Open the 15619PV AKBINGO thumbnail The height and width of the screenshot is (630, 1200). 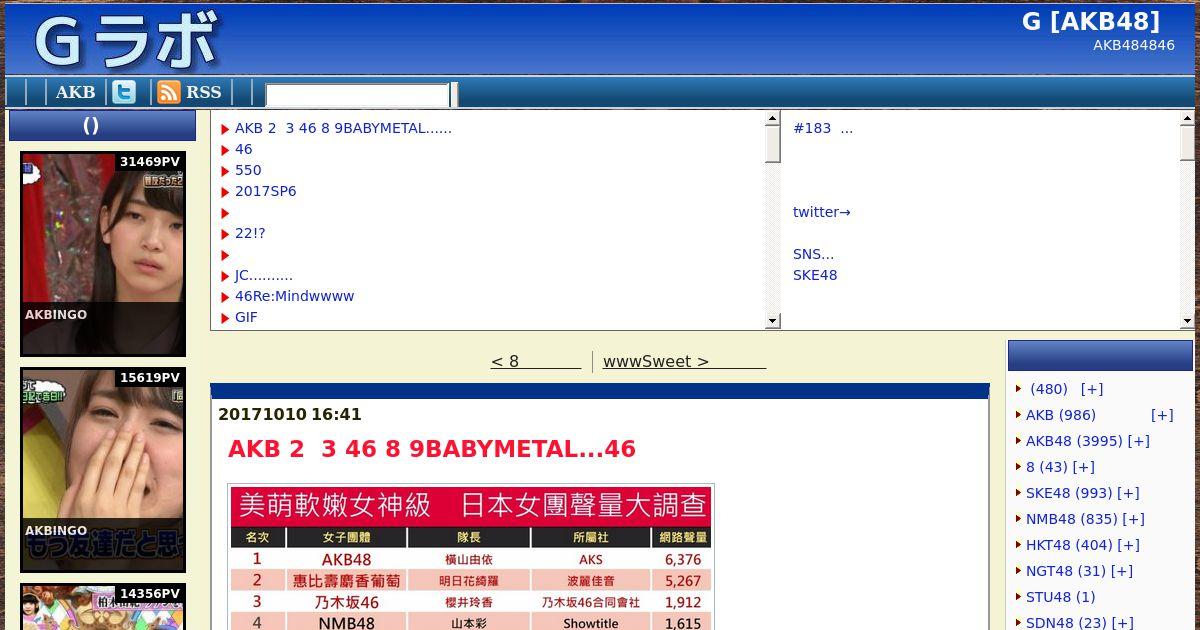point(103,470)
